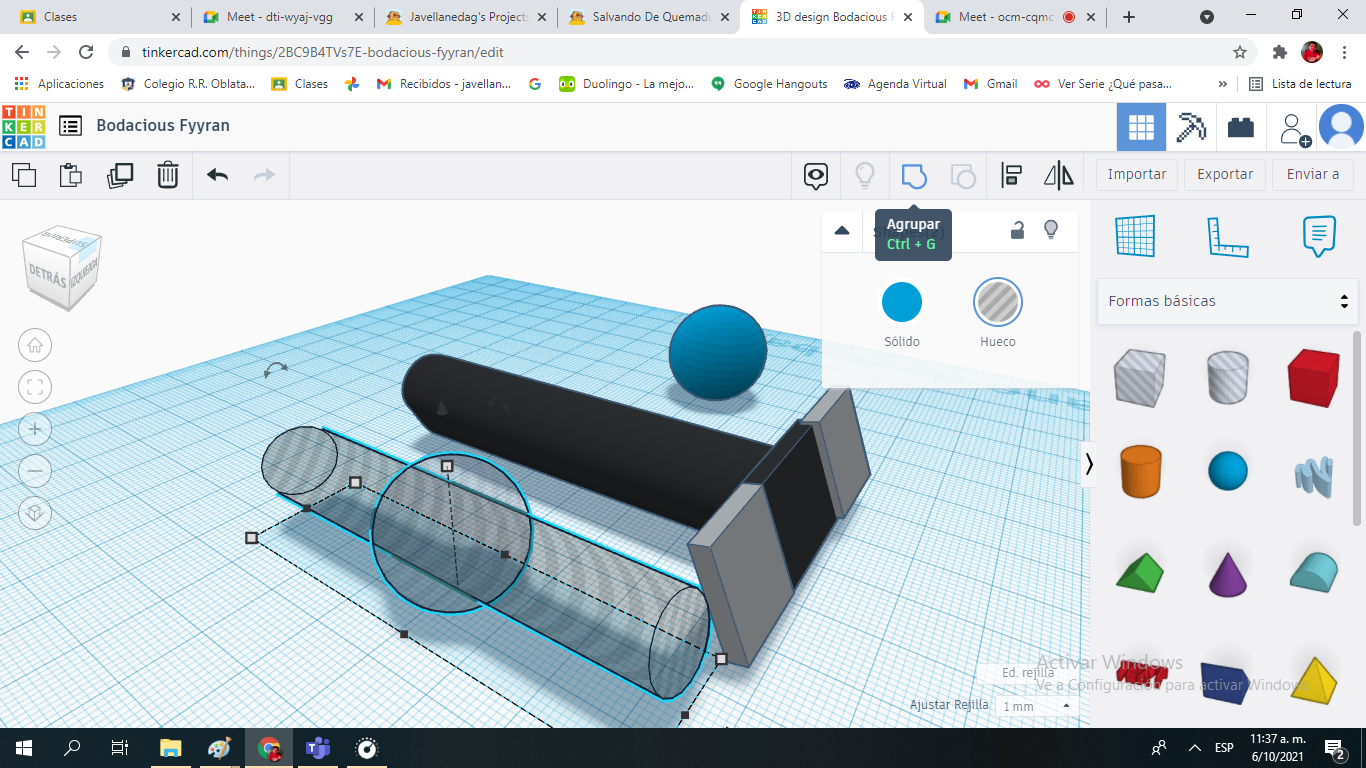The width and height of the screenshot is (1366, 768).
Task: Open Microsoft Teams from the taskbar
Action: (x=318, y=747)
